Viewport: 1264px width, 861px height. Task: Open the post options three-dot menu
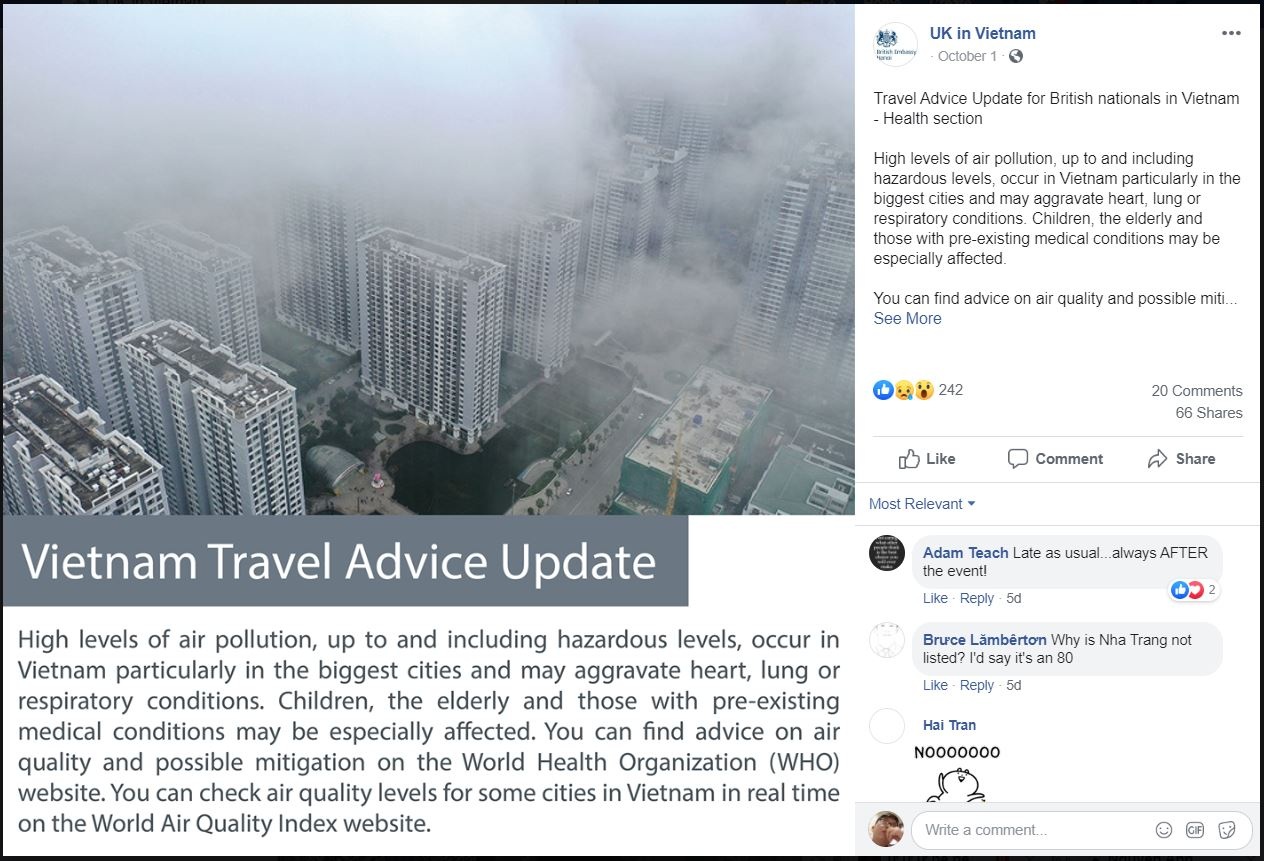[1231, 34]
